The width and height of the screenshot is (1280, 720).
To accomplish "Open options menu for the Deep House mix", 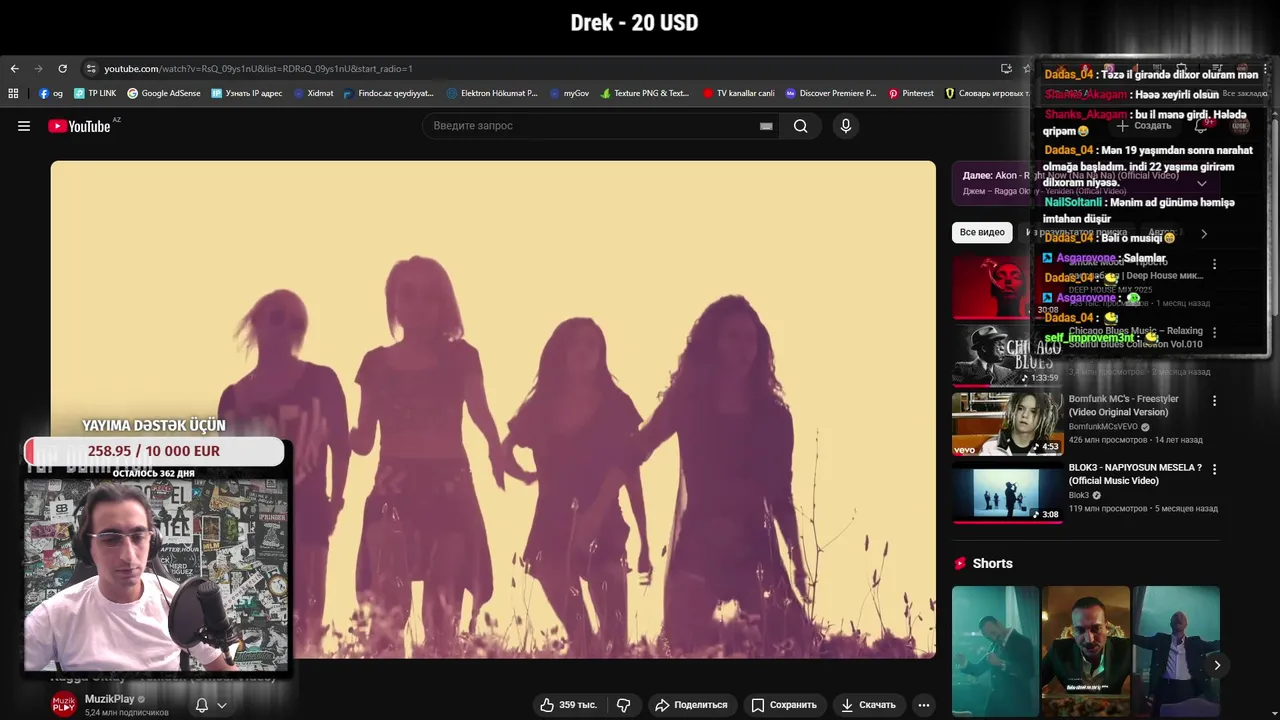I will [1215, 264].
